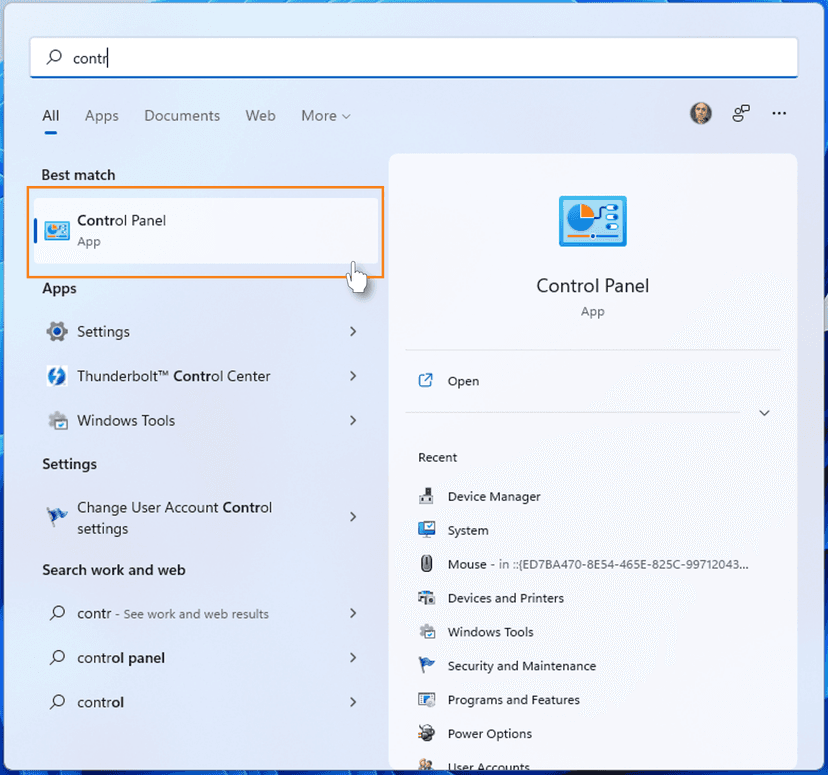This screenshot has width=828, height=775.
Task: Select the Web search tab
Action: coord(260,116)
